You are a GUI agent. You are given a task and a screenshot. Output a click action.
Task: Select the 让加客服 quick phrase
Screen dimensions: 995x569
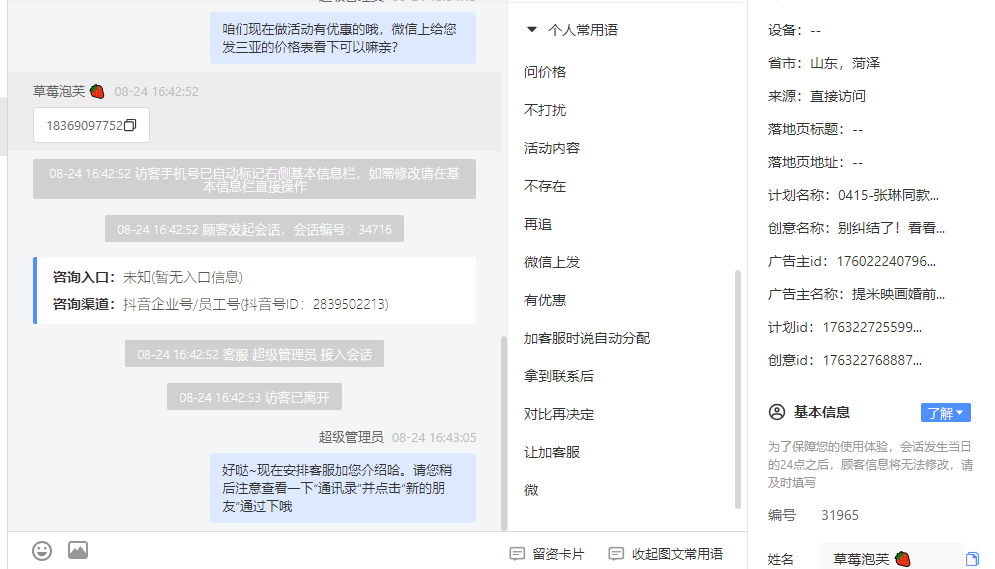[x=552, y=452]
